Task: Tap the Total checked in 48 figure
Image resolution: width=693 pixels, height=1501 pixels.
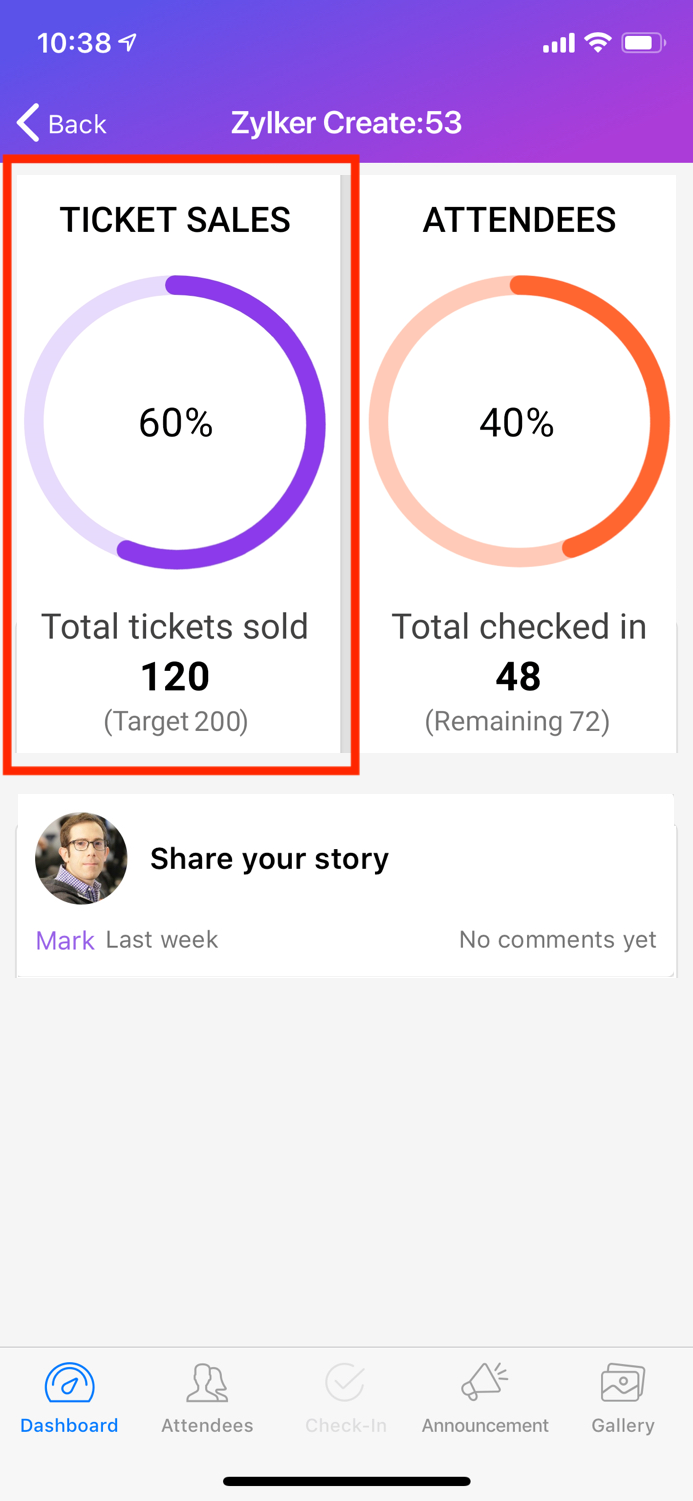Action: pos(518,677)
